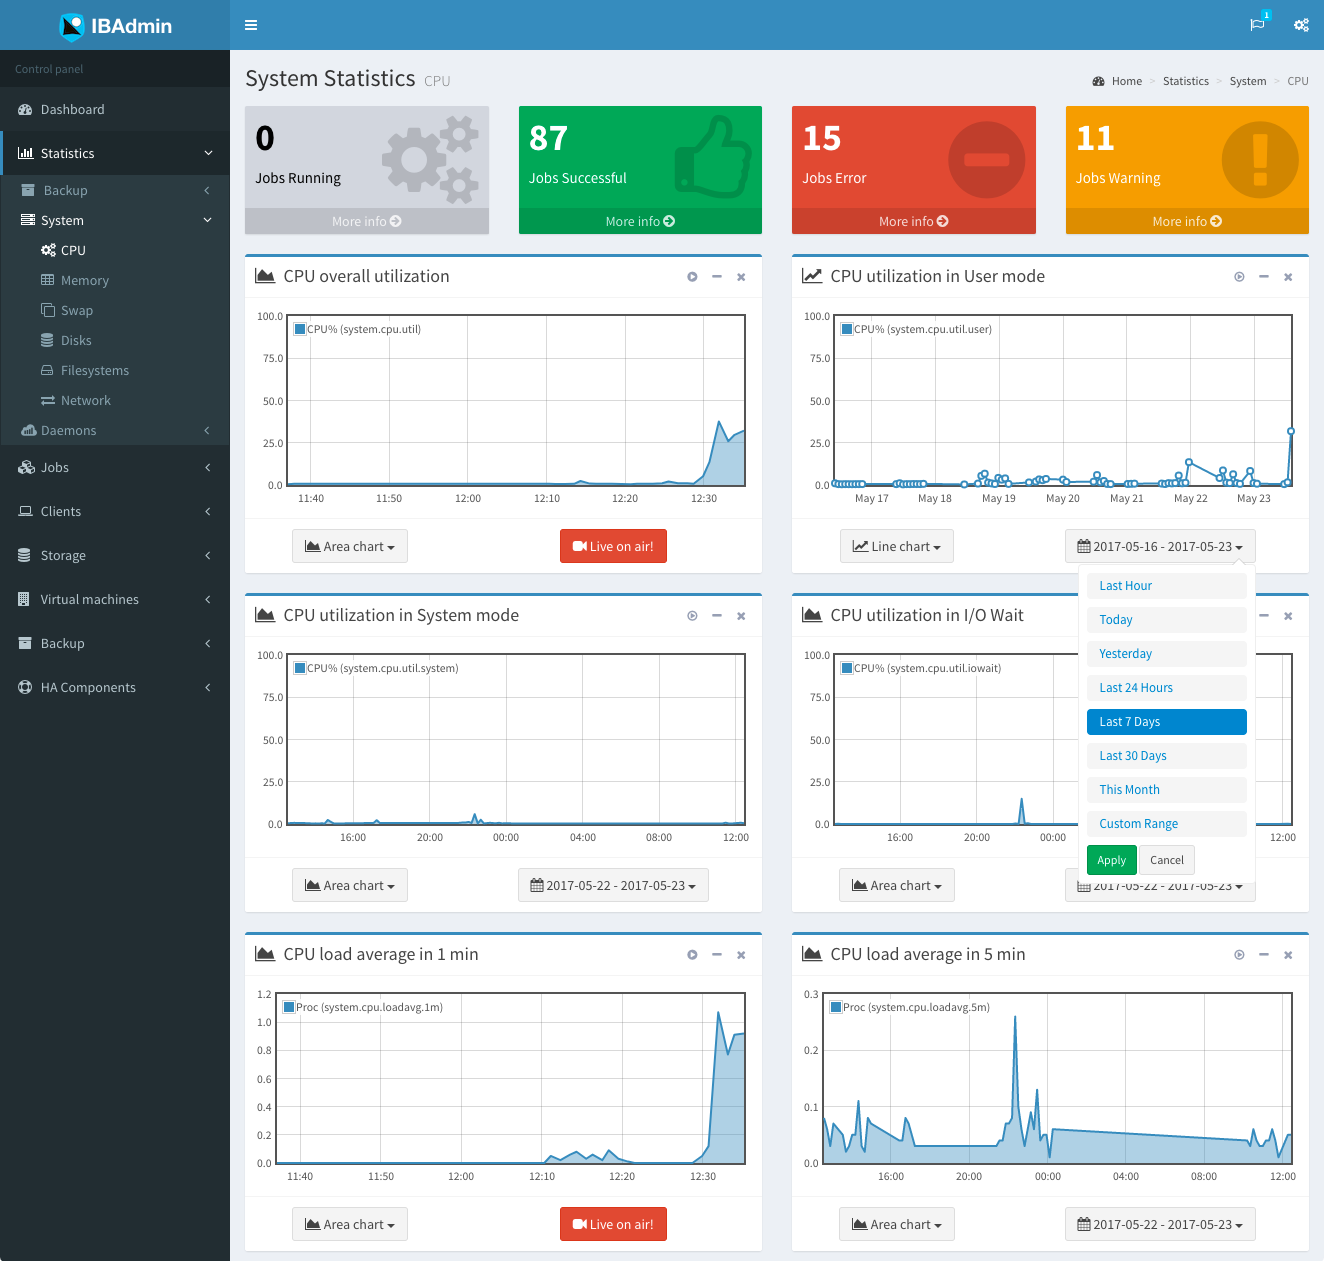The image size is (1324, 1261).
Task: Refresh the CPU overall utilization panel
Action: point(692,277)
